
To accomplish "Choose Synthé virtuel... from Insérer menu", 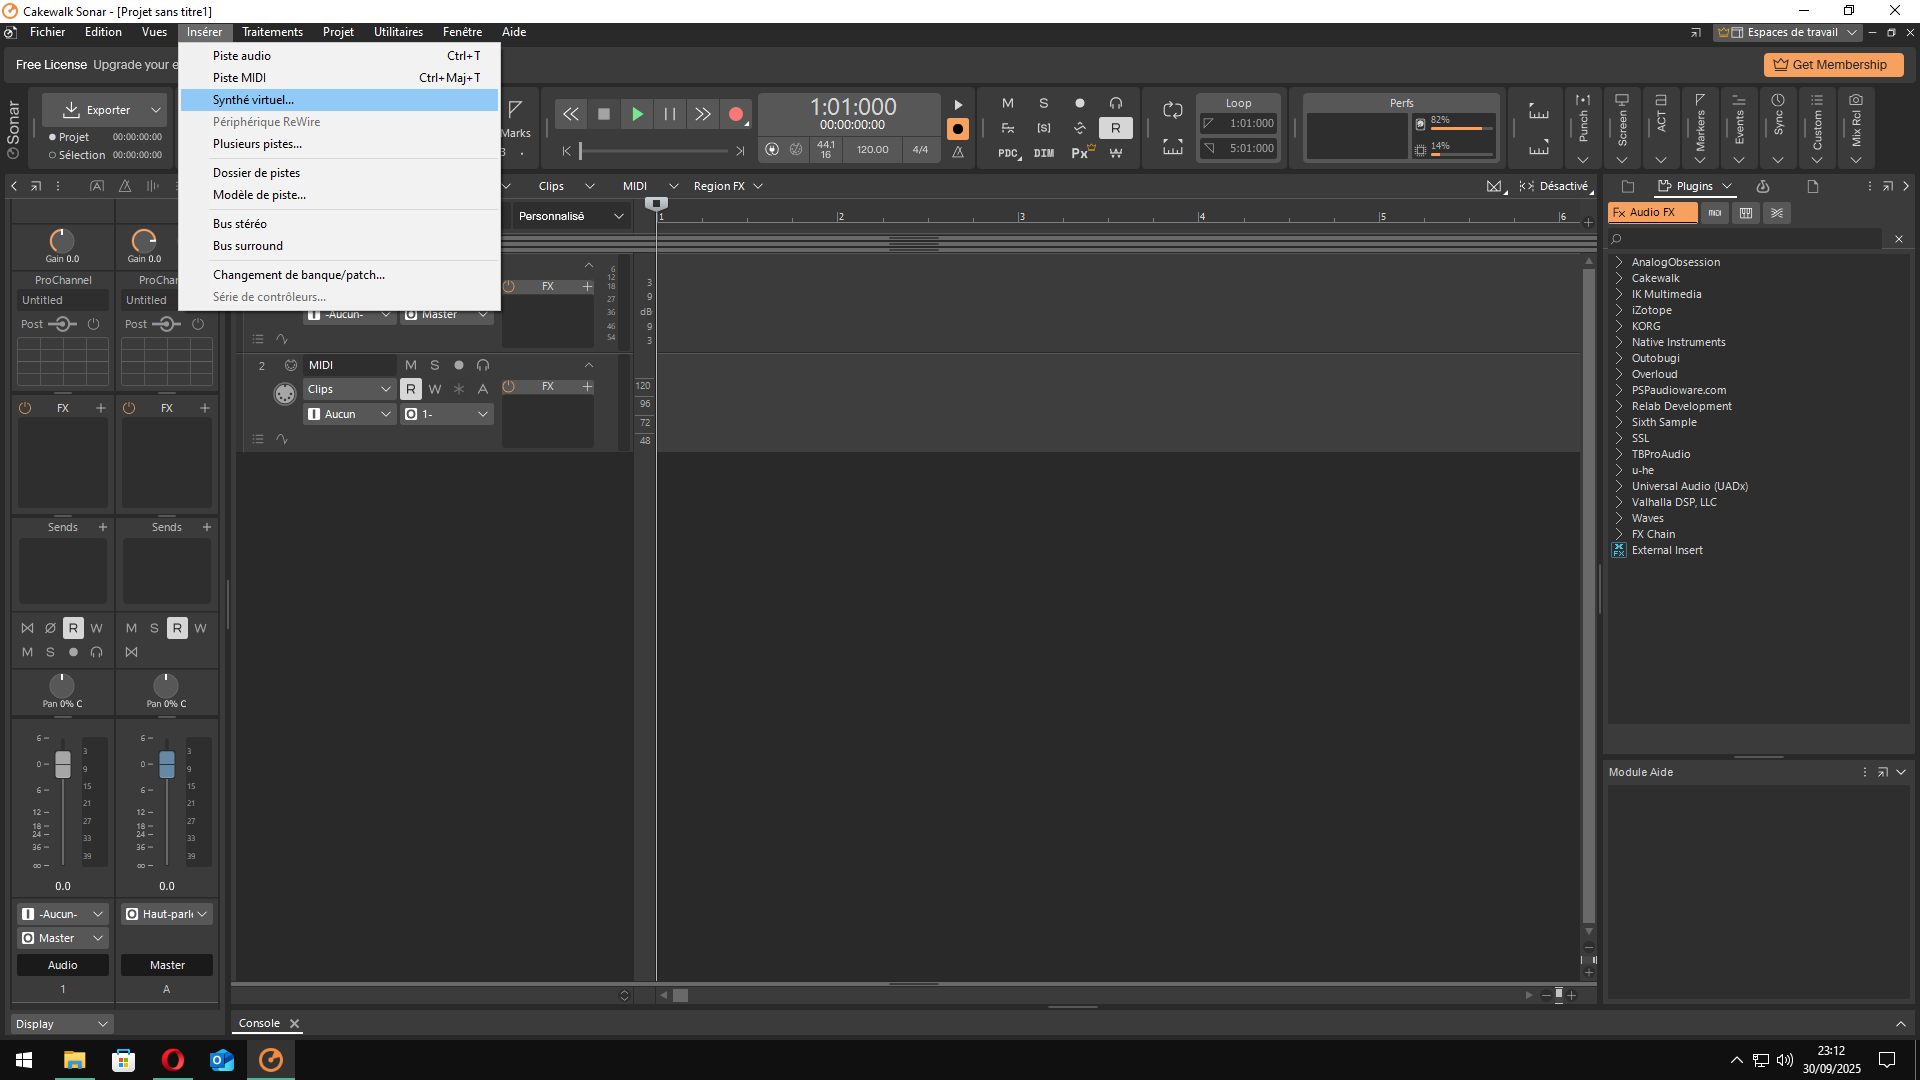I will point(253,100).
